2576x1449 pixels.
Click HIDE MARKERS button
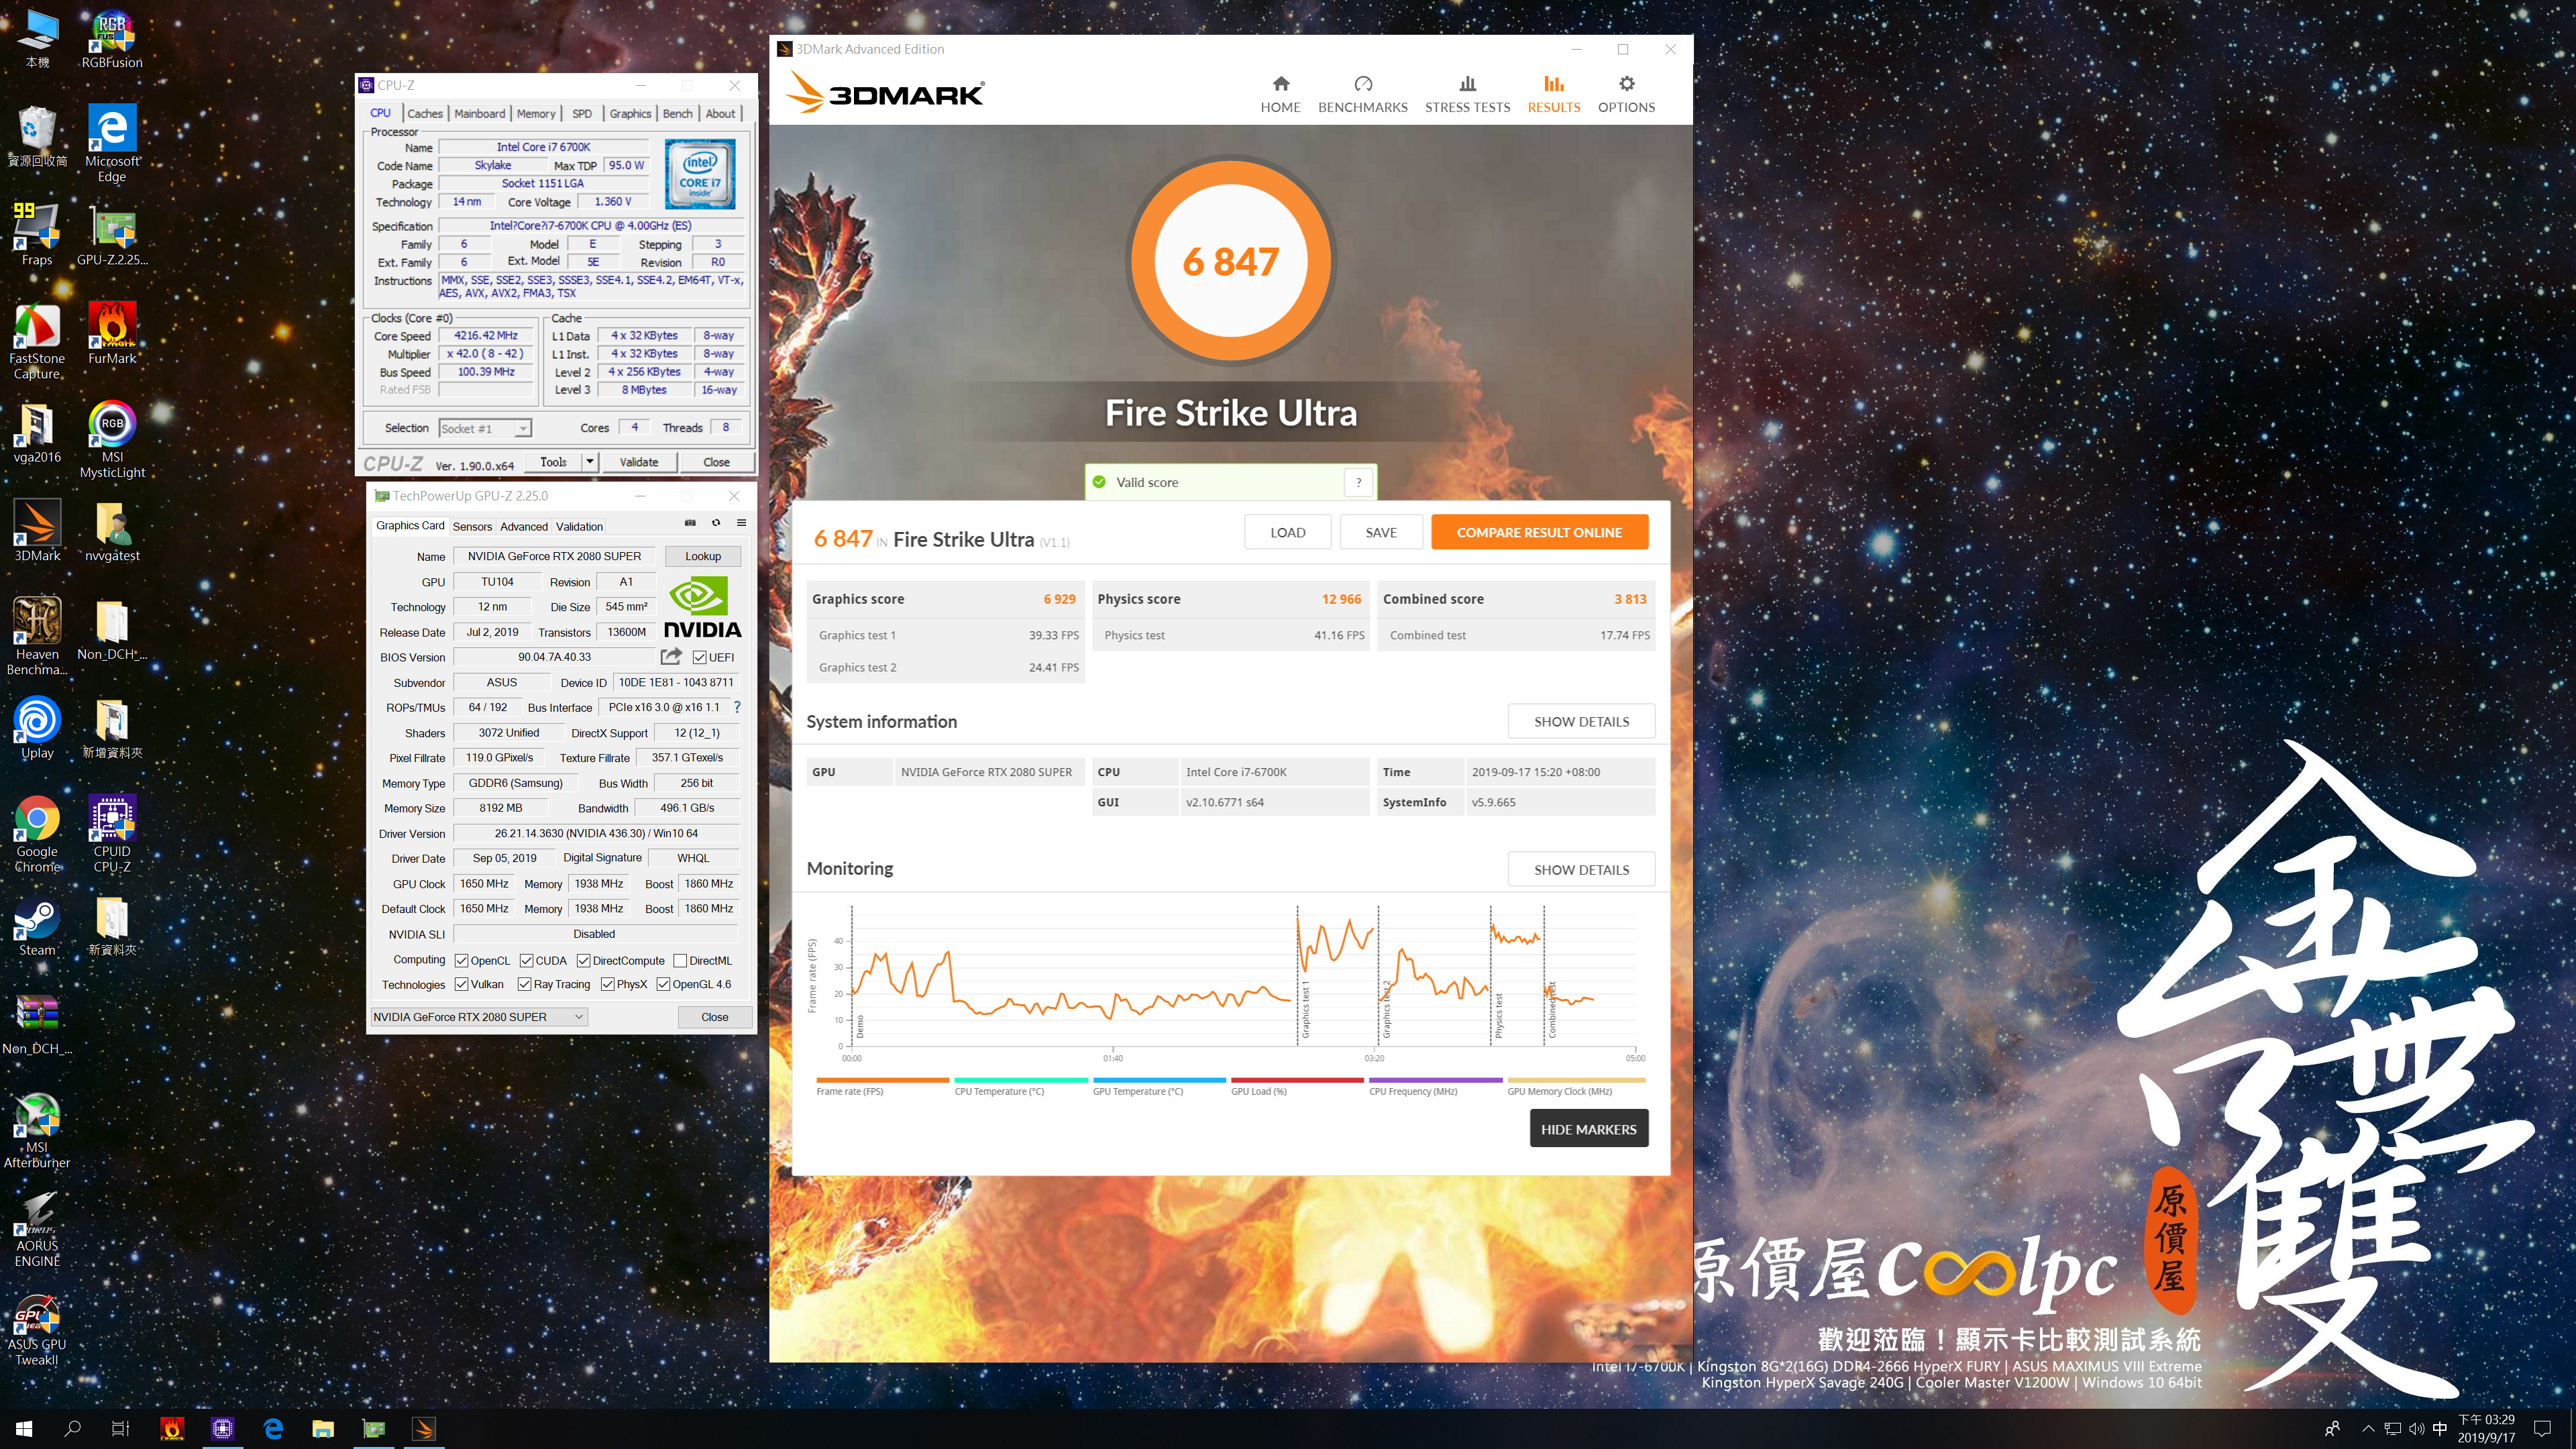click(x=1588, y=1129)
